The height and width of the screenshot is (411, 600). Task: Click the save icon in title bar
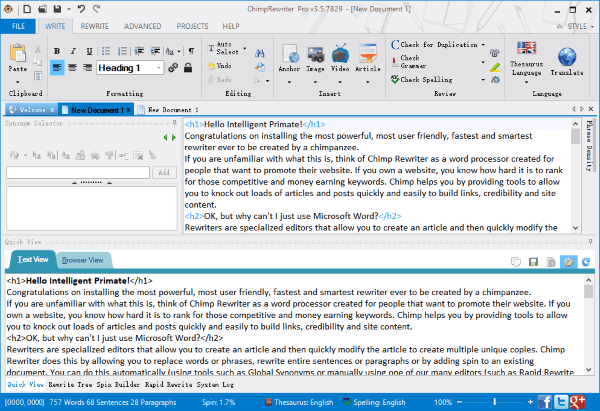57,9
